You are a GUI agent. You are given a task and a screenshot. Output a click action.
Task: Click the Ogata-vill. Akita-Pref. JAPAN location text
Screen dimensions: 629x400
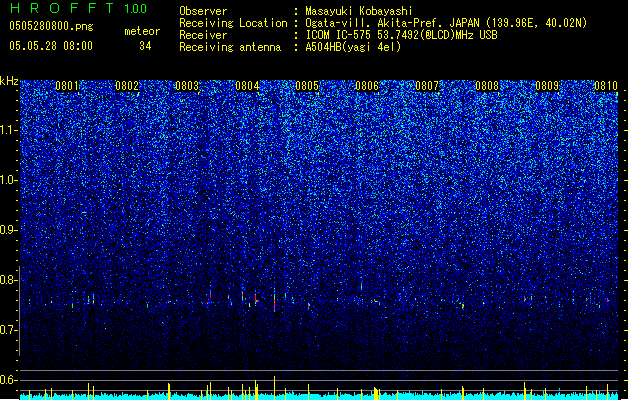(446, 23)
